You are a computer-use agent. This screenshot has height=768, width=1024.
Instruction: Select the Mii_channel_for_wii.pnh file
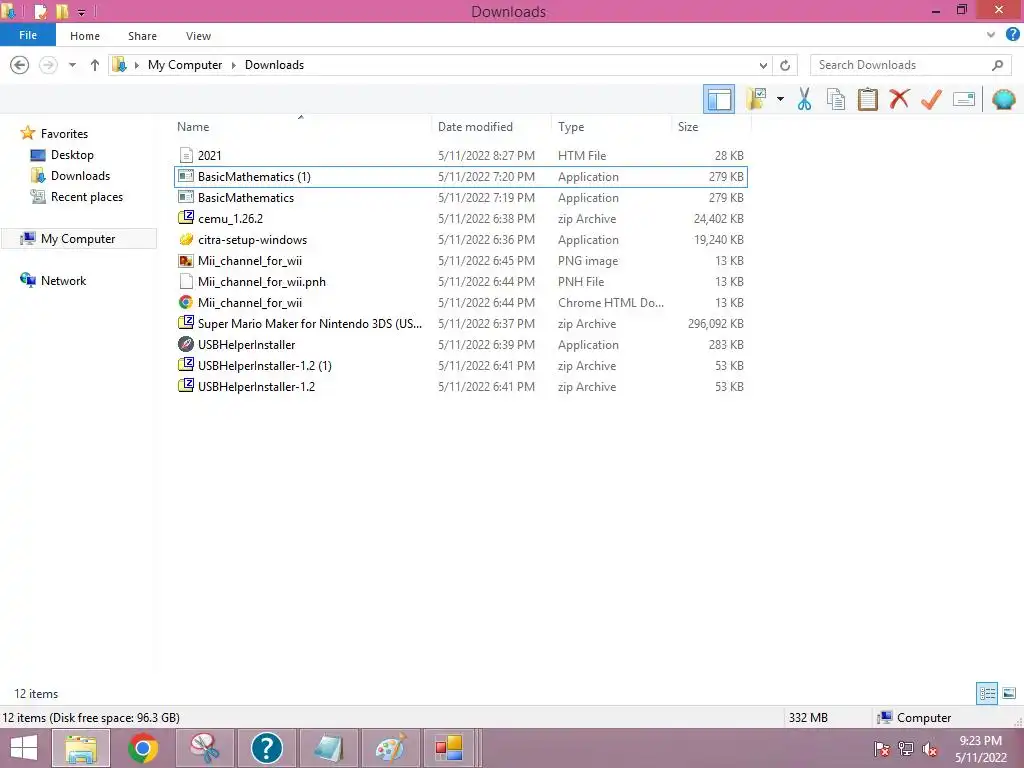coord(461,281)
